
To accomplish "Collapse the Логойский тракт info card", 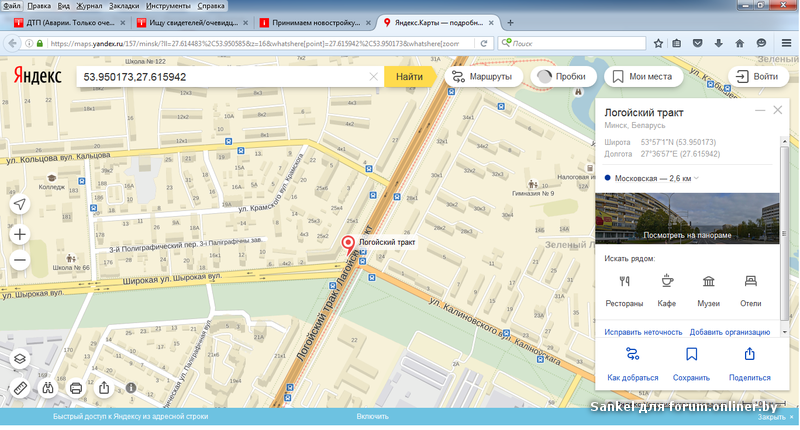I will coord(760,110).
